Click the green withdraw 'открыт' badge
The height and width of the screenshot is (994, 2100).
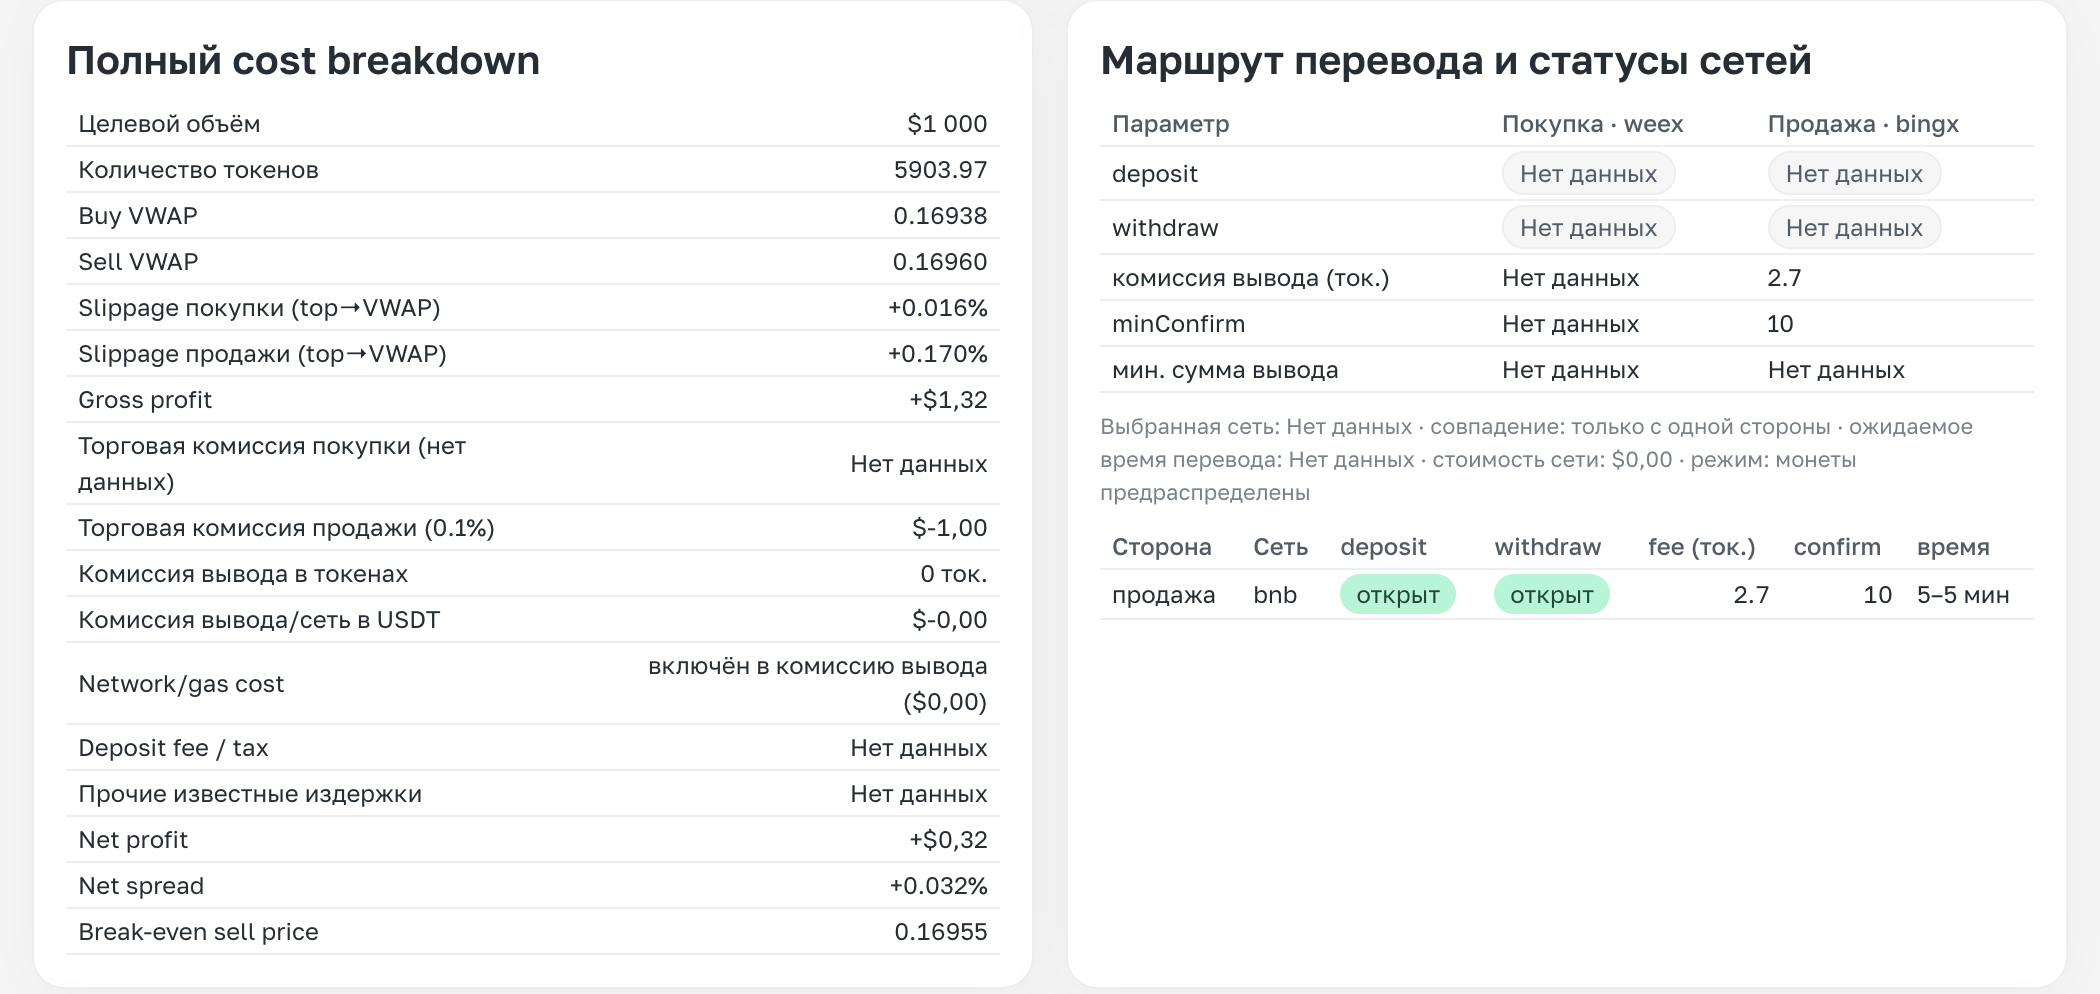click(x=1552, y=595)
